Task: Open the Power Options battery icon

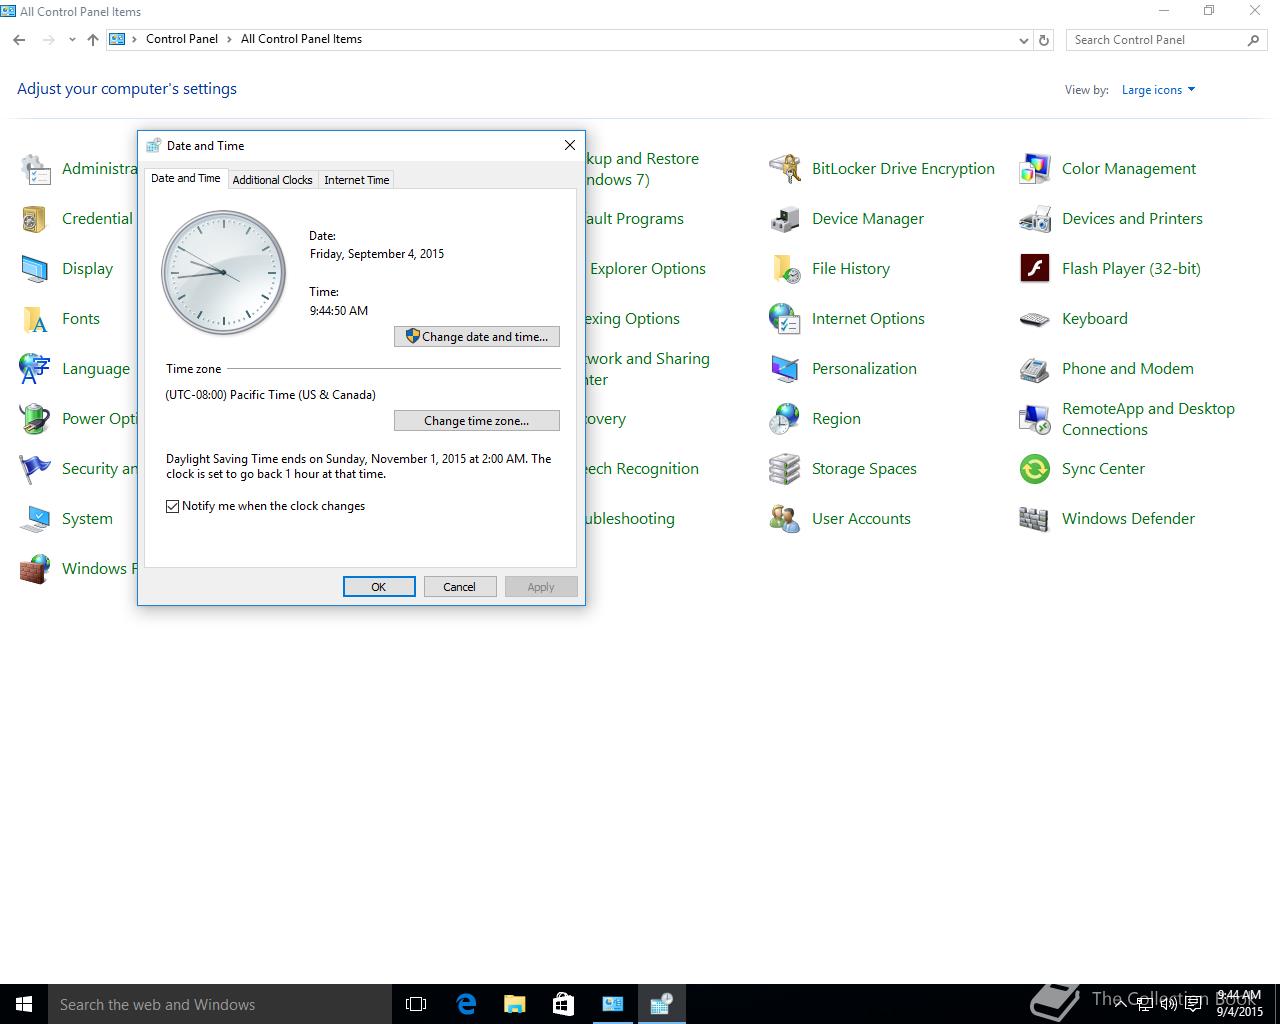Action: pos(35,419)
